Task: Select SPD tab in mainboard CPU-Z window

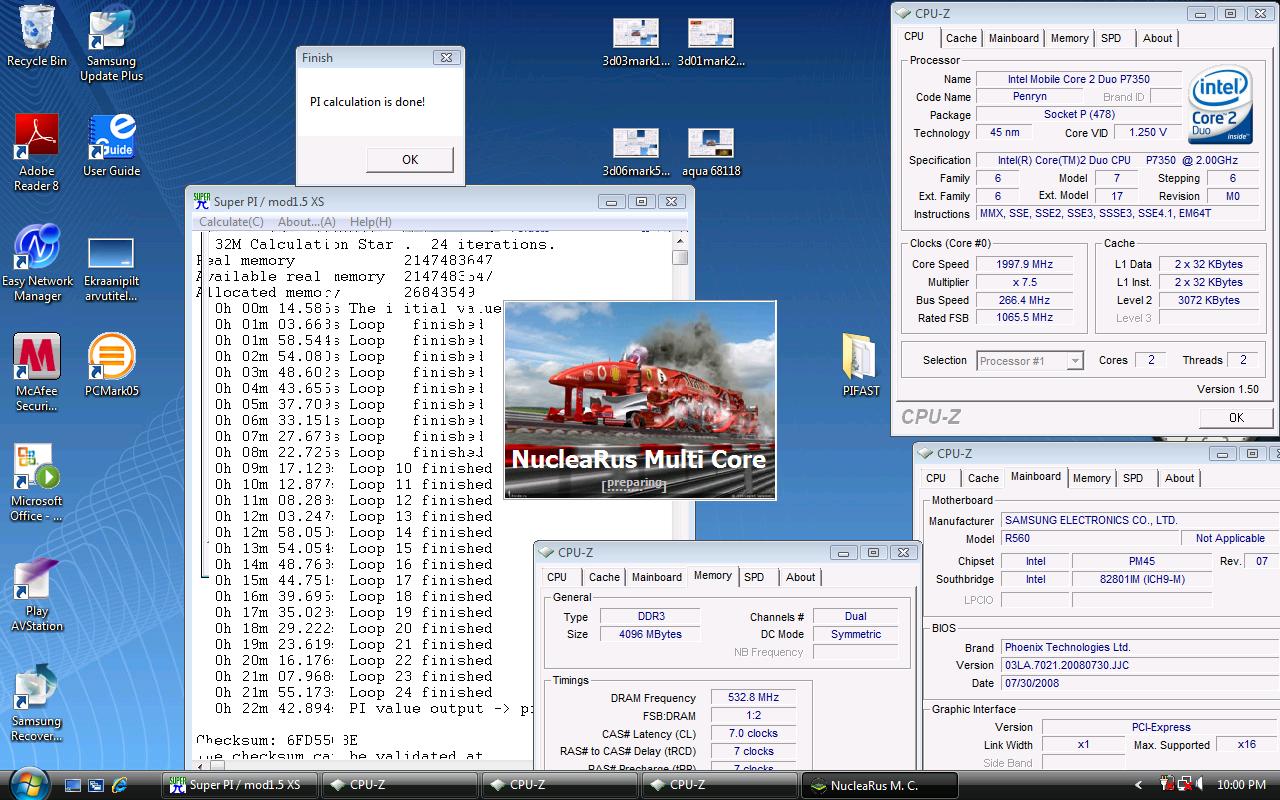Action: click(x=1133, y=478)
